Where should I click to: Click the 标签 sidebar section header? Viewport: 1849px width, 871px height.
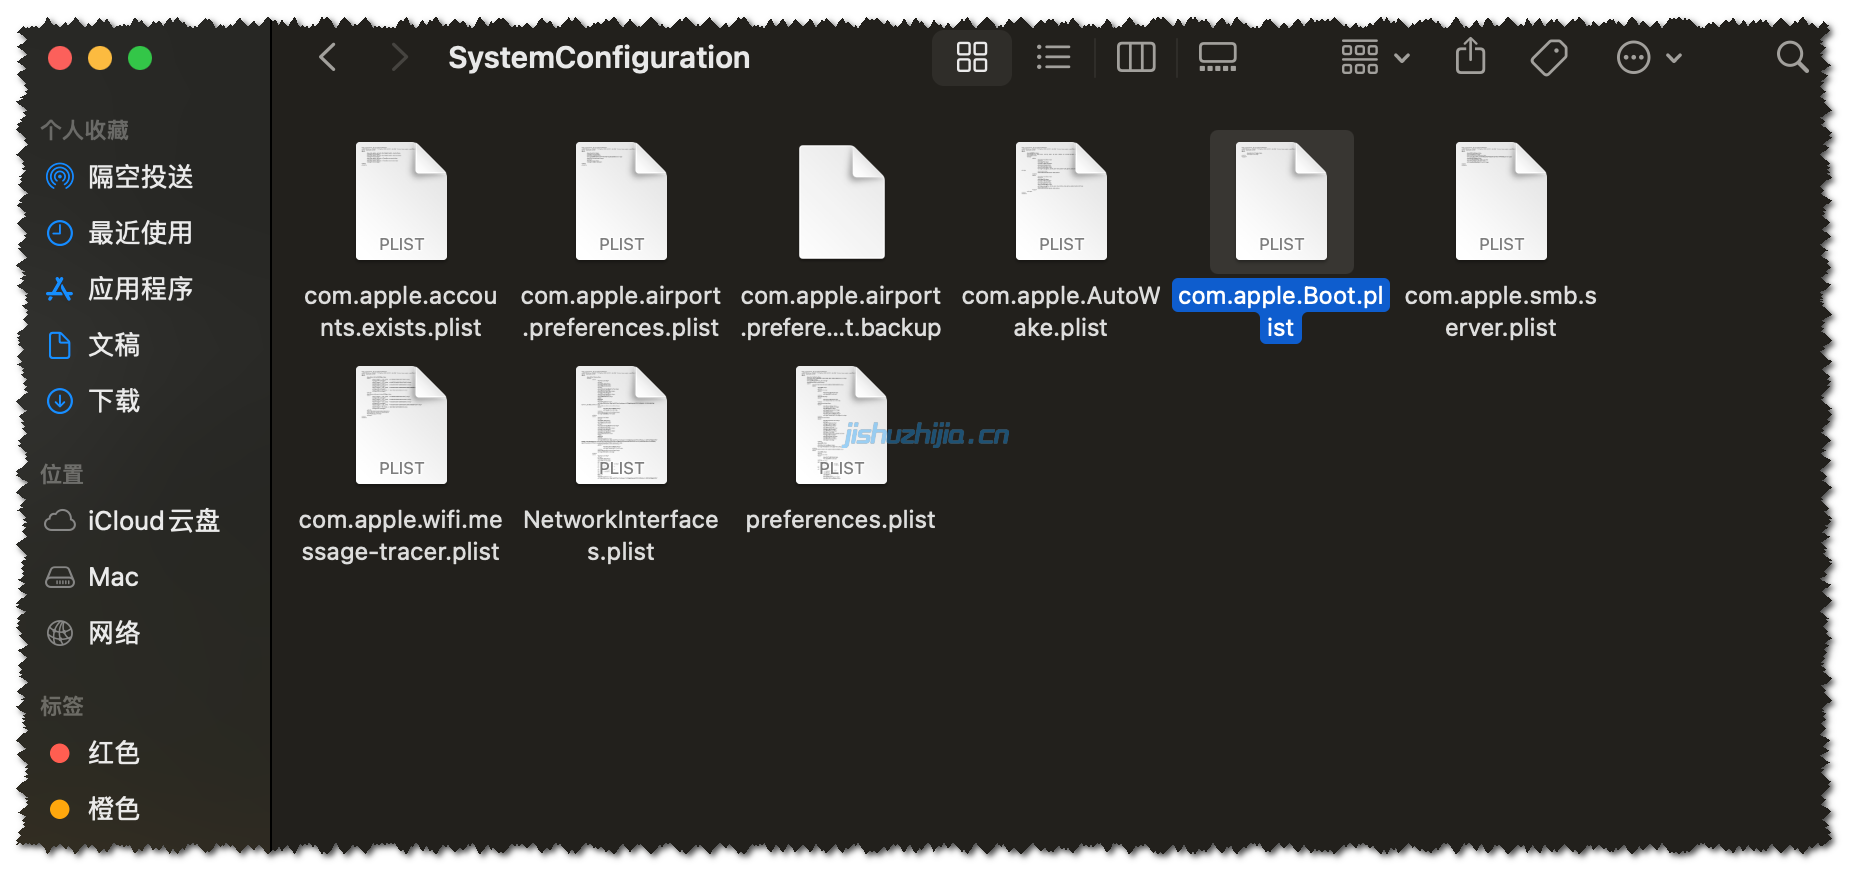pos(62,706)
